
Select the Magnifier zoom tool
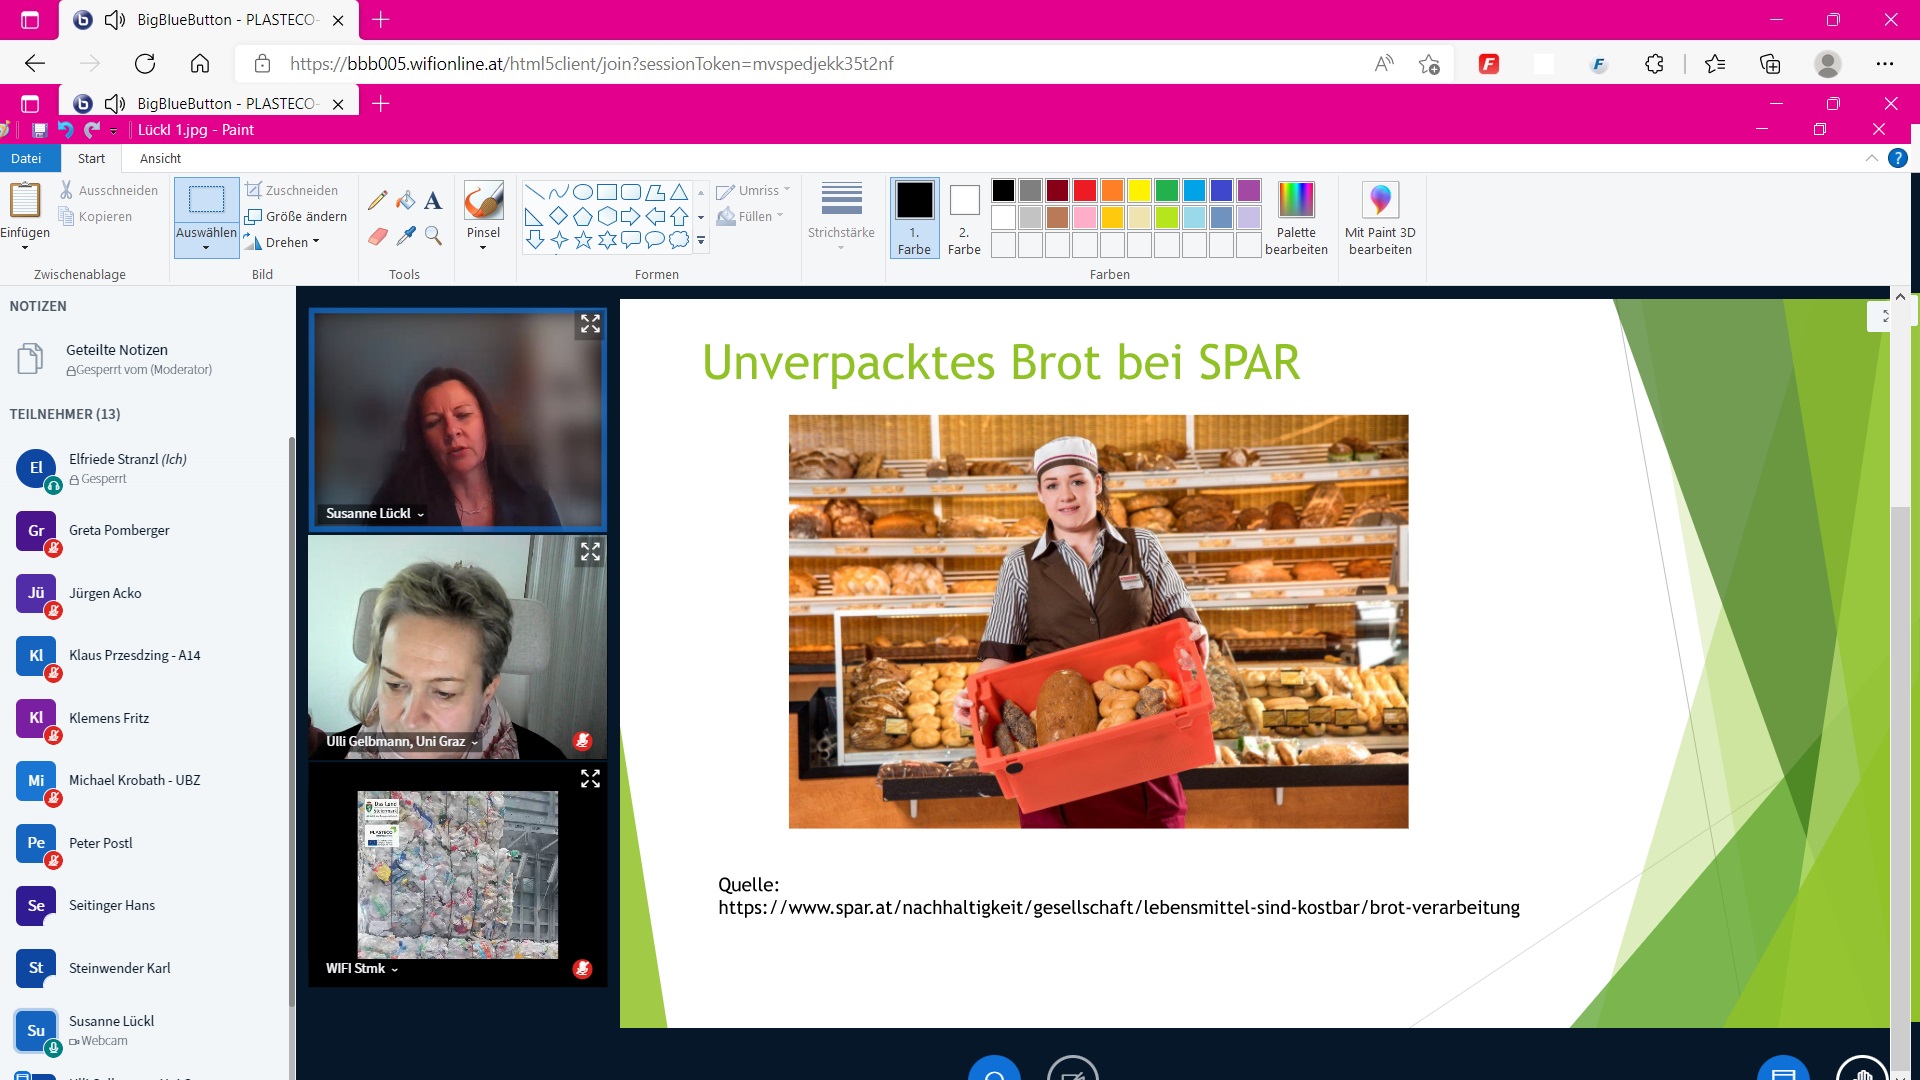coord(433,236)
